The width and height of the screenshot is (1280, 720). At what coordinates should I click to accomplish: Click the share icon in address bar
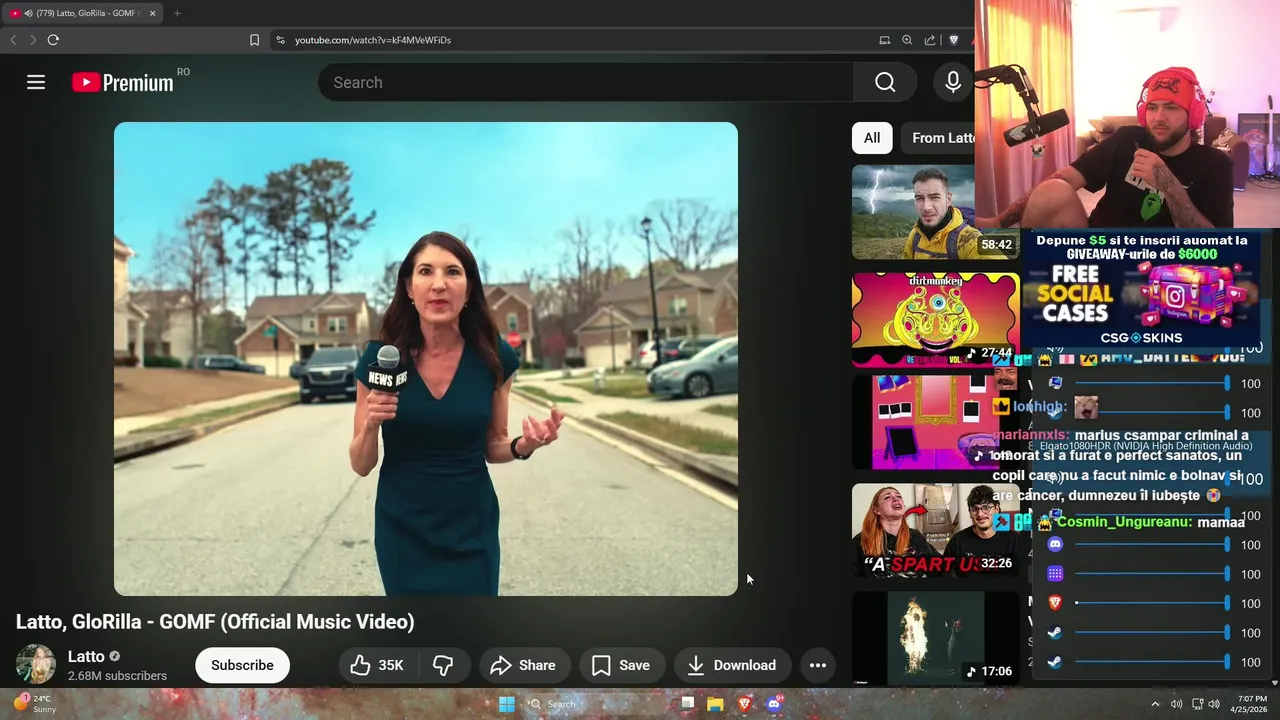pyautogui.click(x=930, y=40)
